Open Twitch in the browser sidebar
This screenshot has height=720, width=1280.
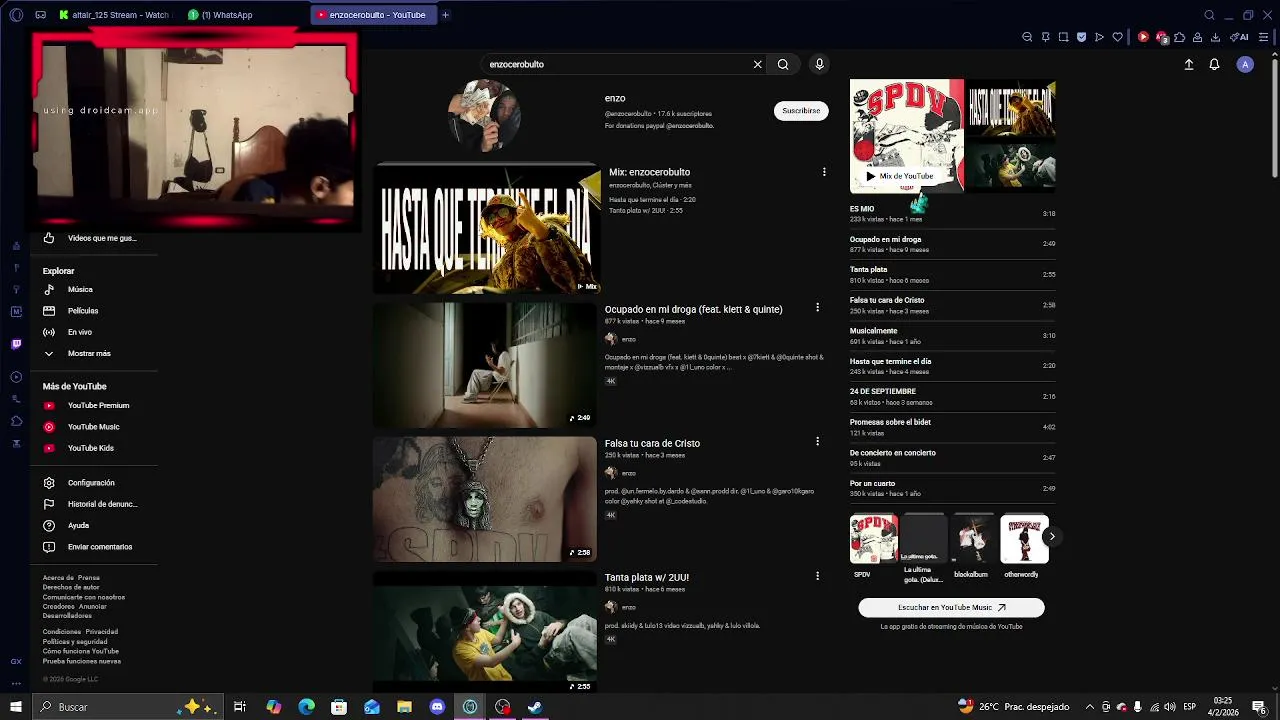point(16,344)
